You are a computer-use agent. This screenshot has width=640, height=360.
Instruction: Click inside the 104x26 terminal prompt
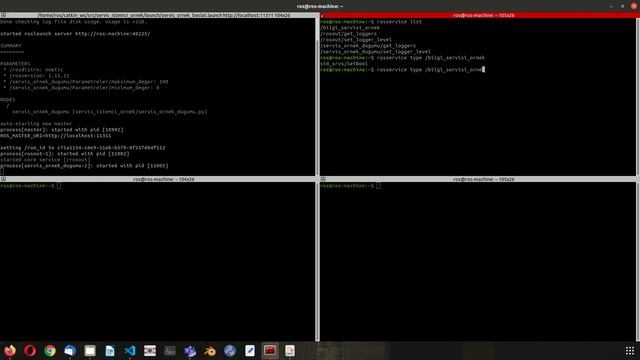click(x=31, y=186)
